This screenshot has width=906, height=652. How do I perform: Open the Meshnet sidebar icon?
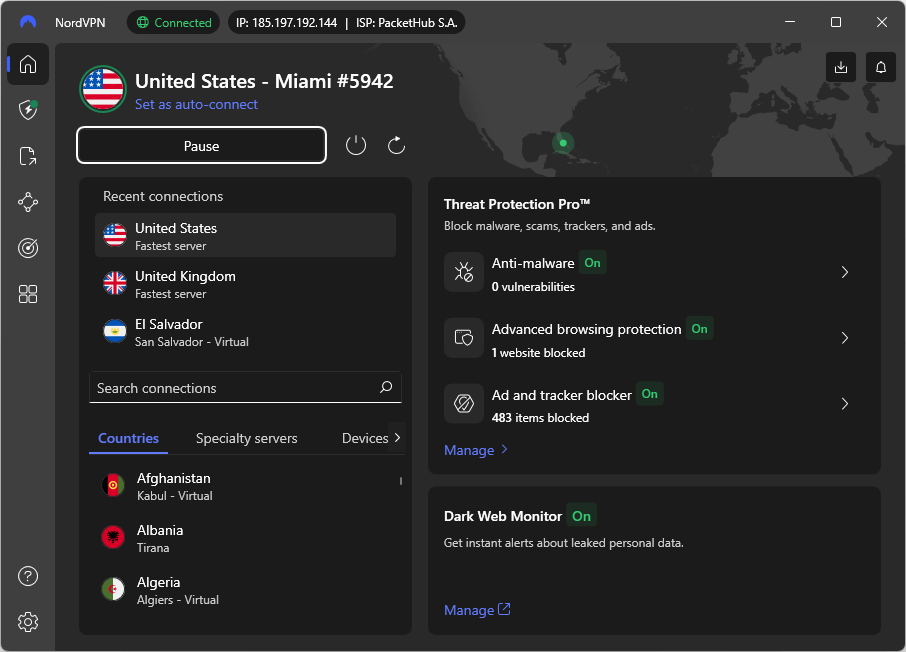point(28,202)
